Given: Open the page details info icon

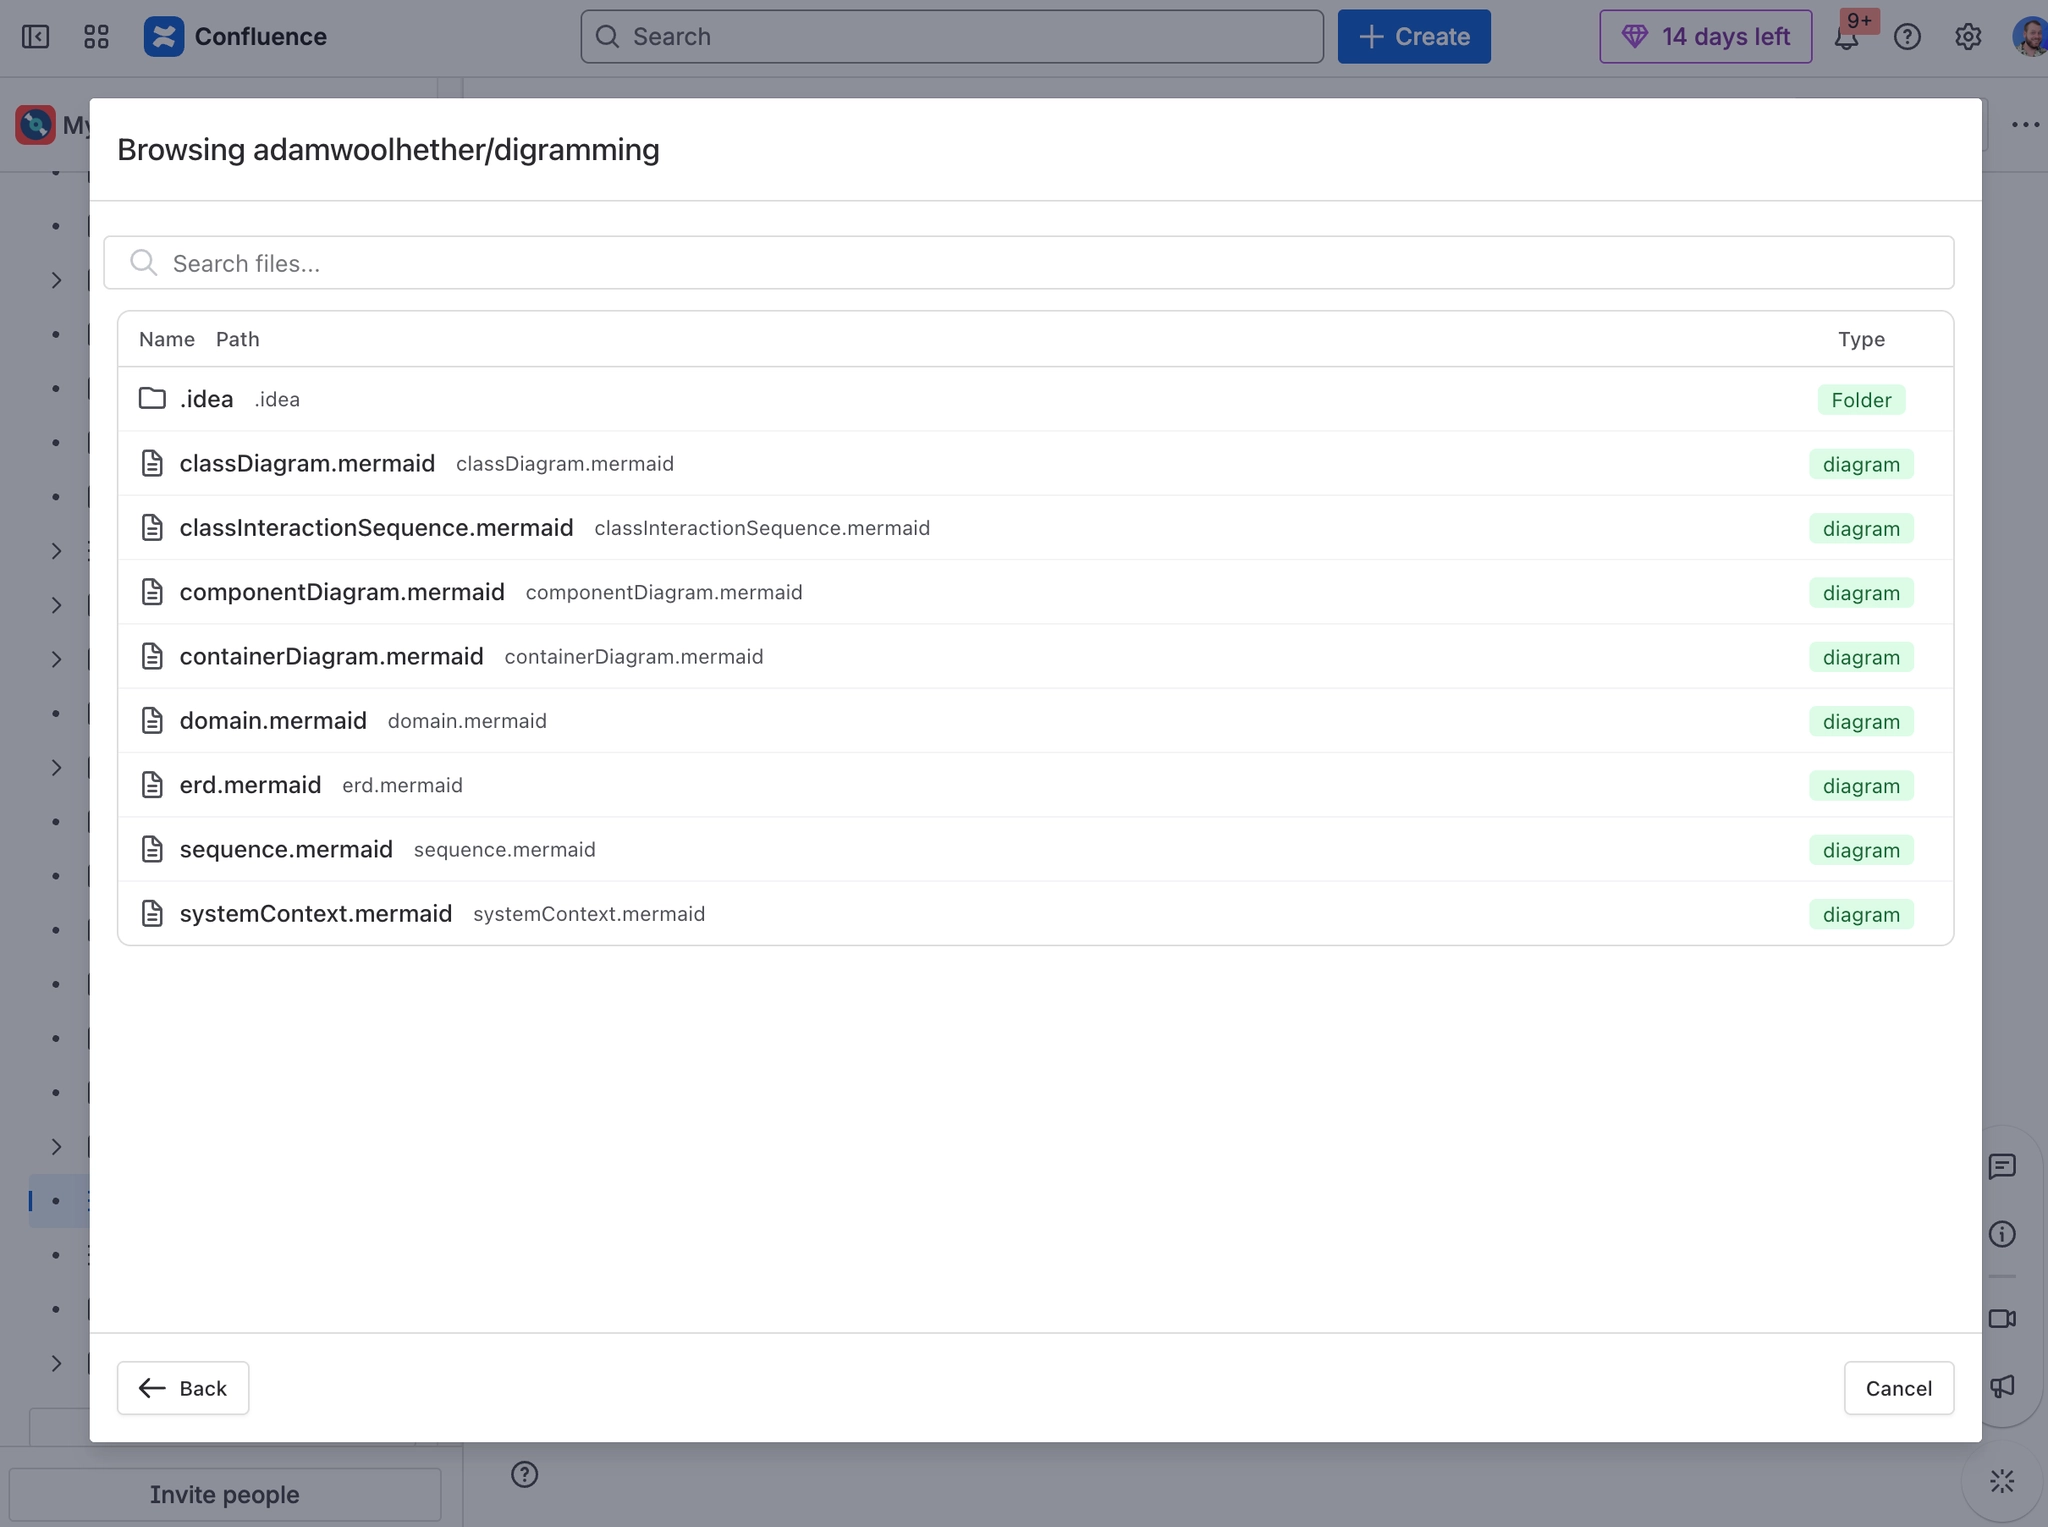Looking at the screenshot, I should coord(2003,1234).
